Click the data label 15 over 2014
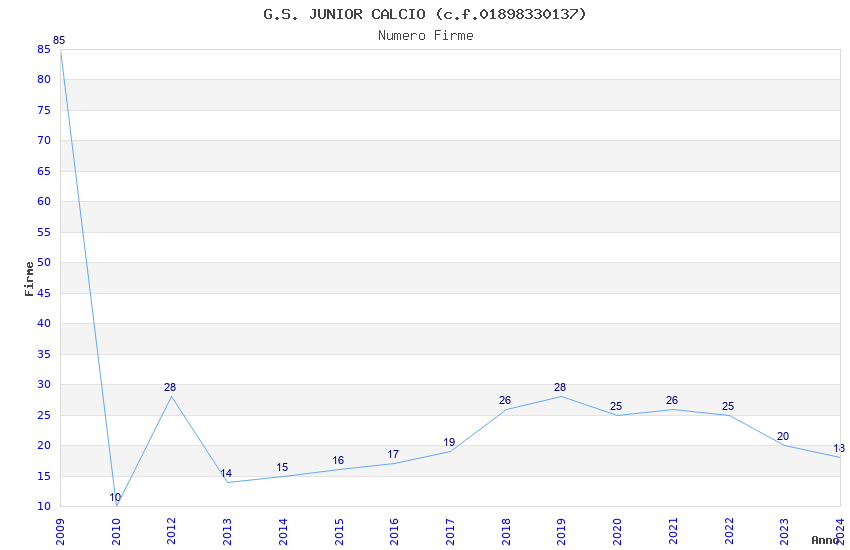Screen dimensions: 850x550 pyautogui.click(x=282, y=467)
